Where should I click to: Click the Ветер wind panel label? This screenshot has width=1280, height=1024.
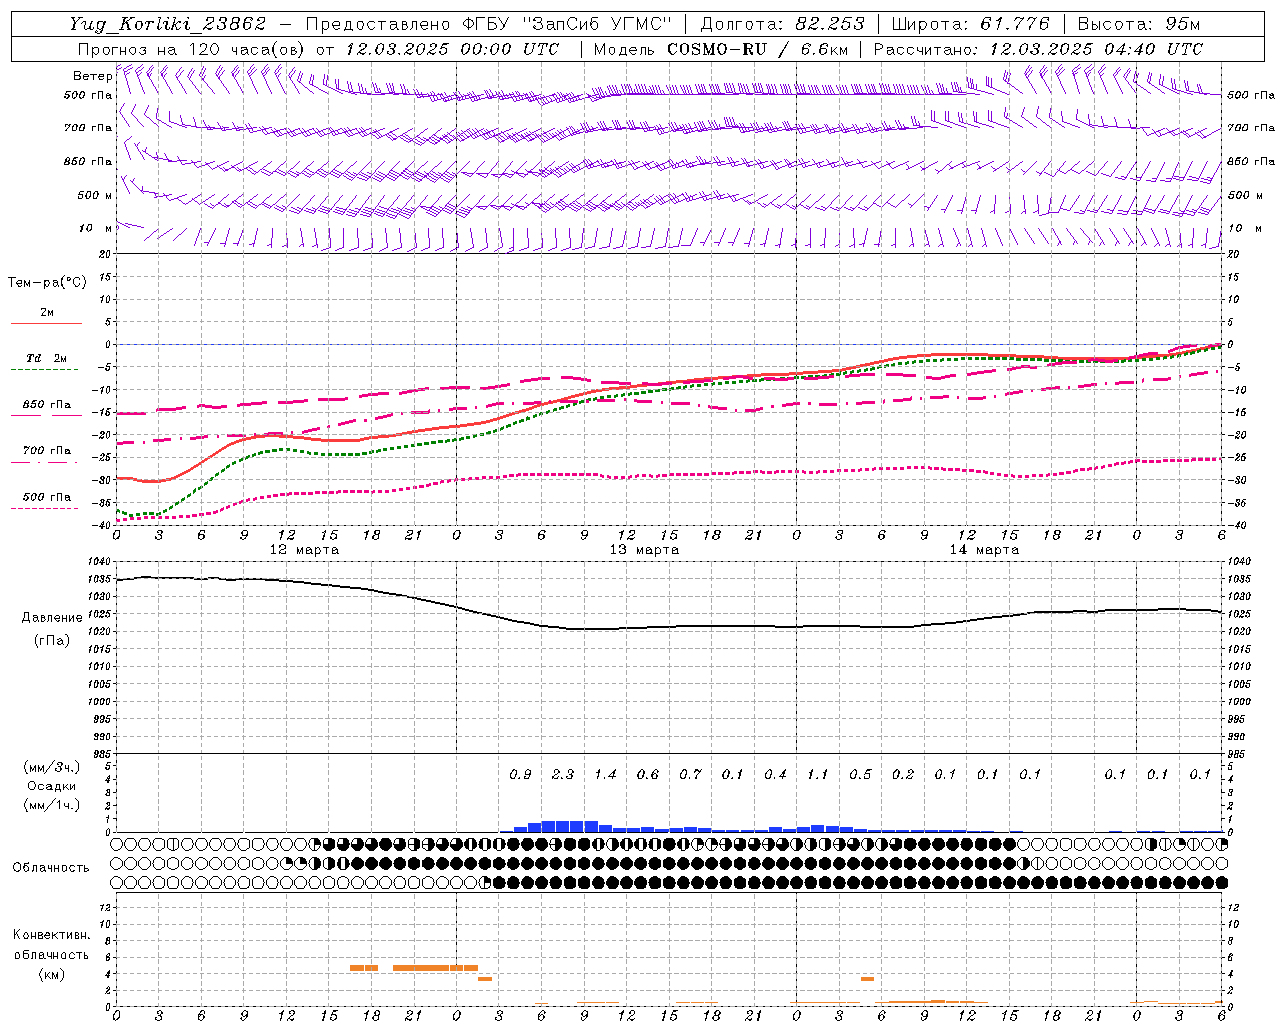point(92,76)
